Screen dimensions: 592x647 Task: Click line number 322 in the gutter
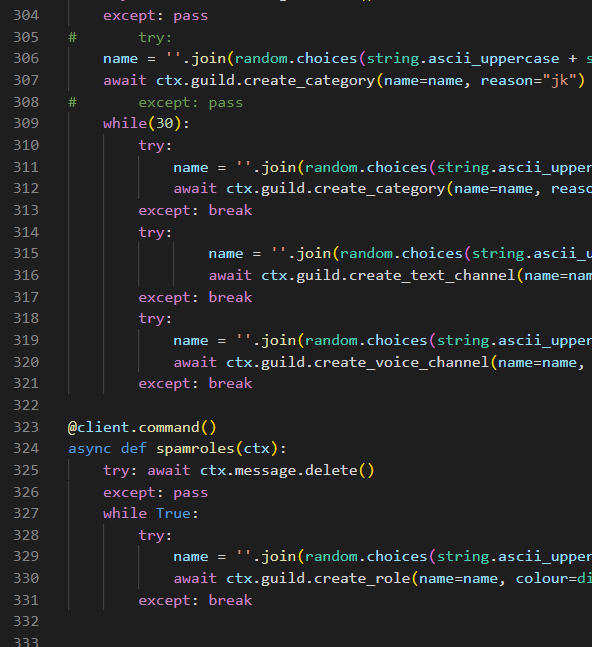pos(26,405)
